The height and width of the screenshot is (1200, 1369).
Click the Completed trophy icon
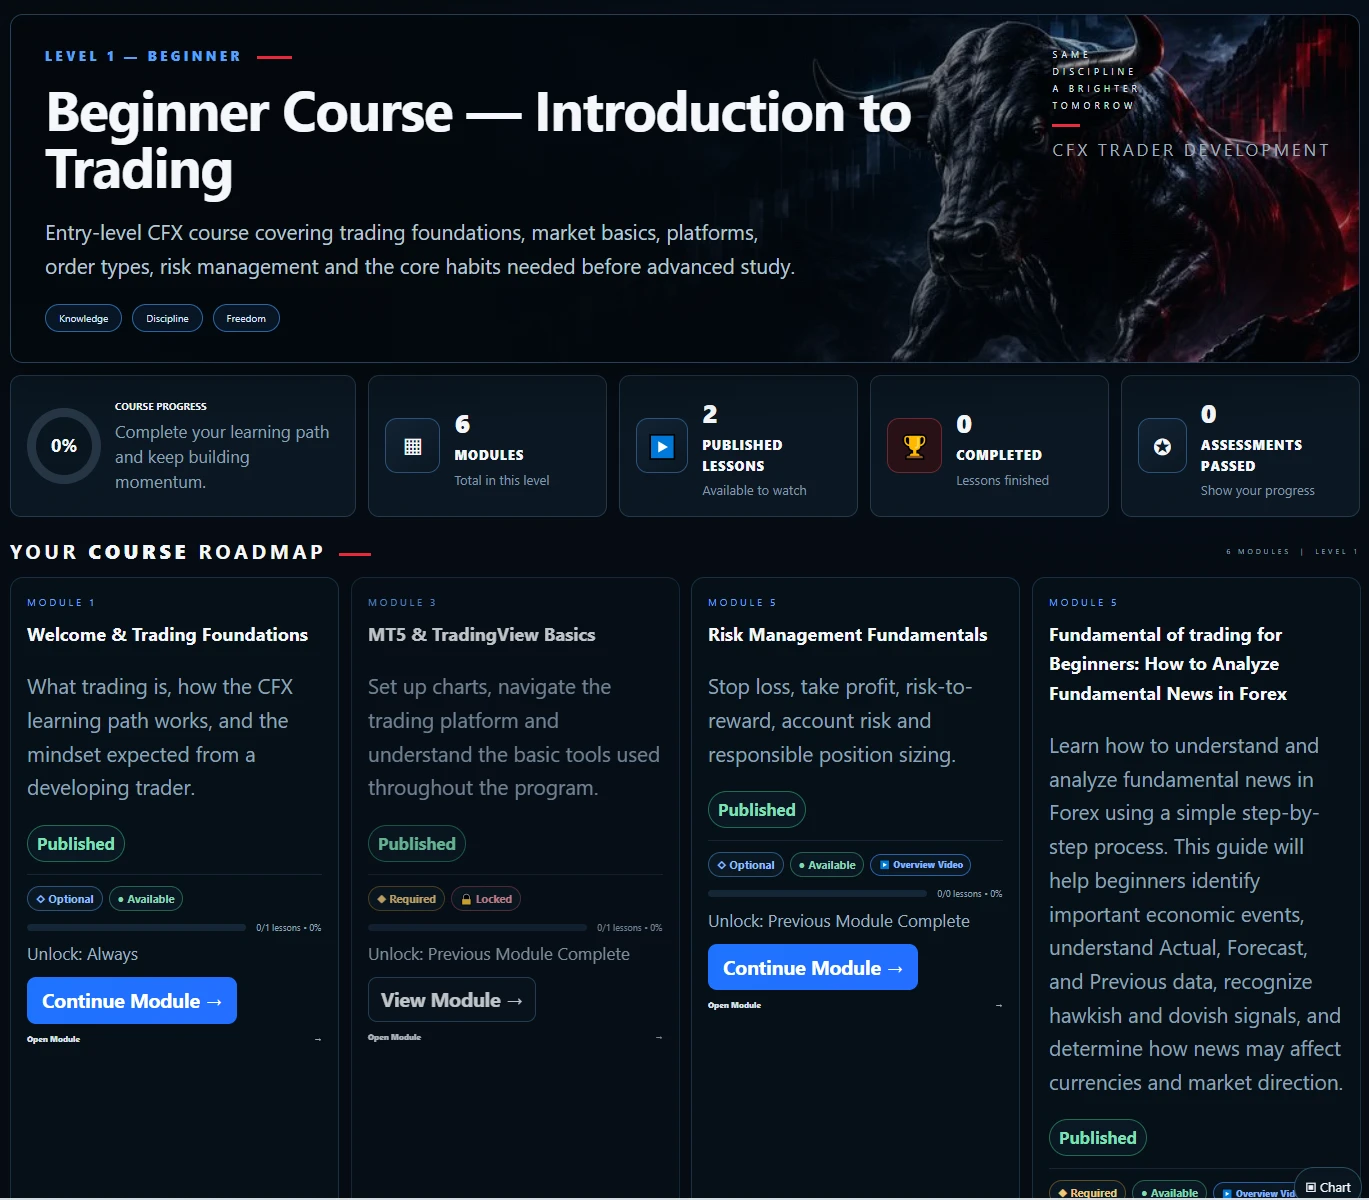coord(914,446)
